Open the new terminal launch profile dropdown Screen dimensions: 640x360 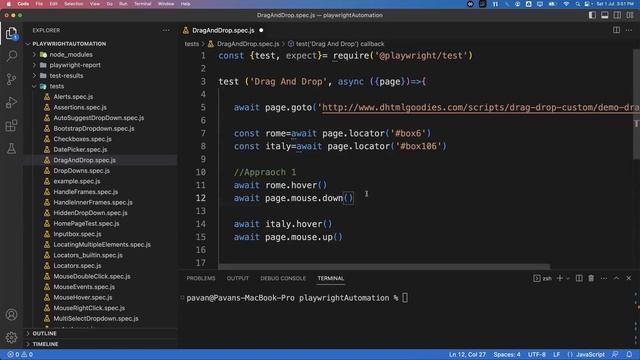point(568,278)
